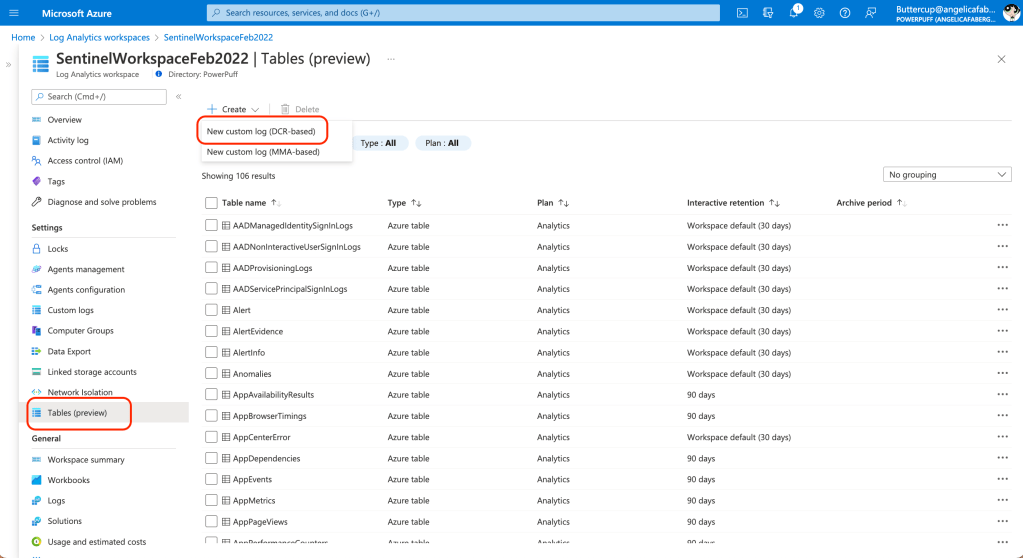Choose New custom log (DCR-based)

[261, 131]
